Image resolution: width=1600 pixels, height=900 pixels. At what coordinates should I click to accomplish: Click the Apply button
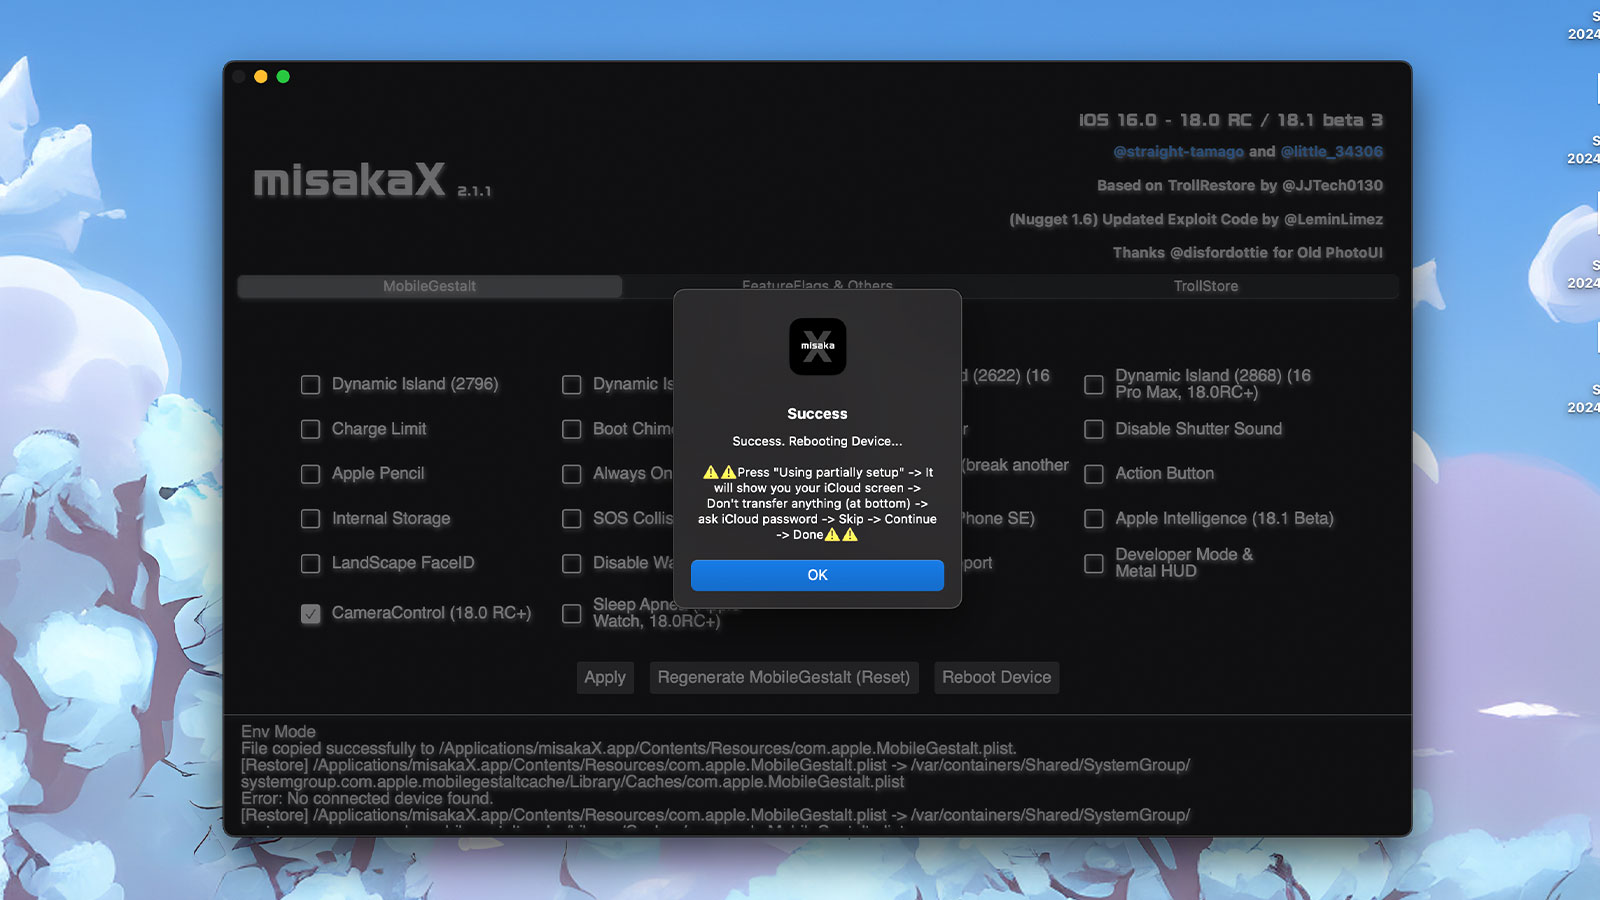point(605,677)
